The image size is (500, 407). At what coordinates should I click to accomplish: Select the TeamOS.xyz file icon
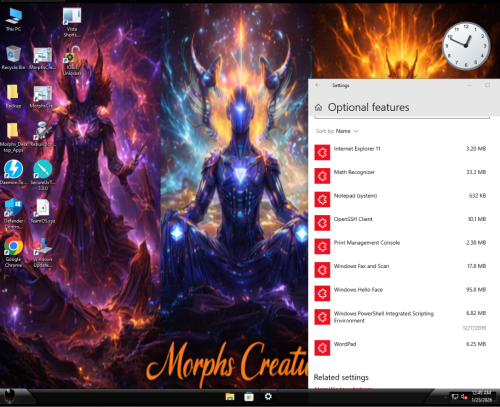click(43, 211)
